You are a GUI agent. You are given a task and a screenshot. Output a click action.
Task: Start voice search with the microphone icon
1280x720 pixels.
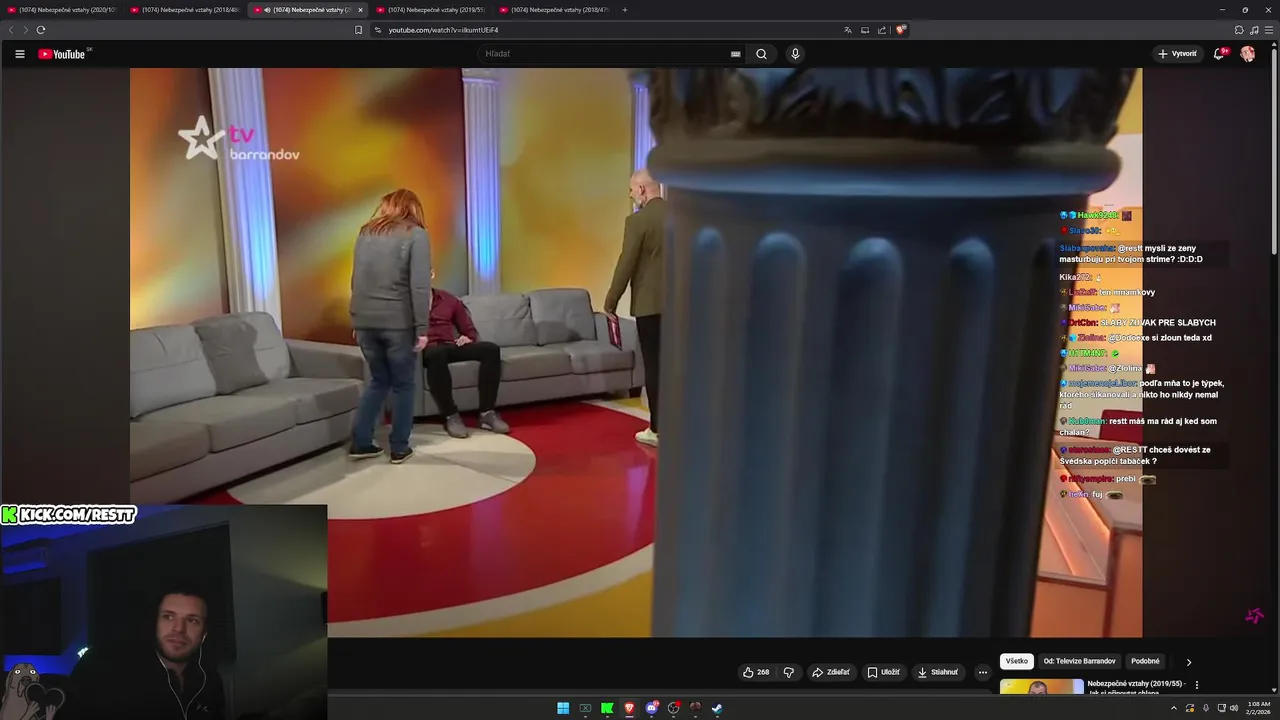(x=795, y=54)
